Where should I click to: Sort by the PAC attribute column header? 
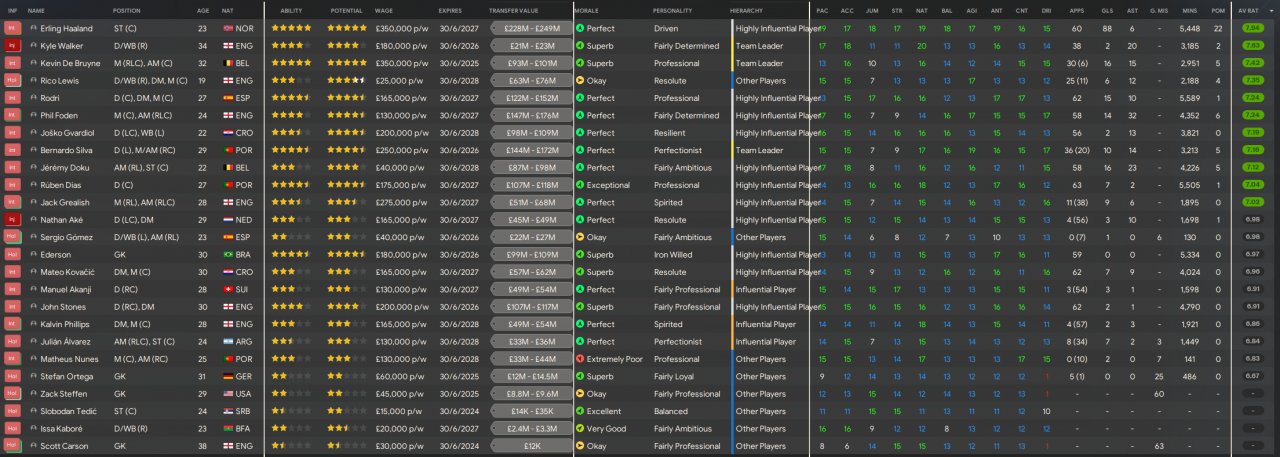pos(822,10)
